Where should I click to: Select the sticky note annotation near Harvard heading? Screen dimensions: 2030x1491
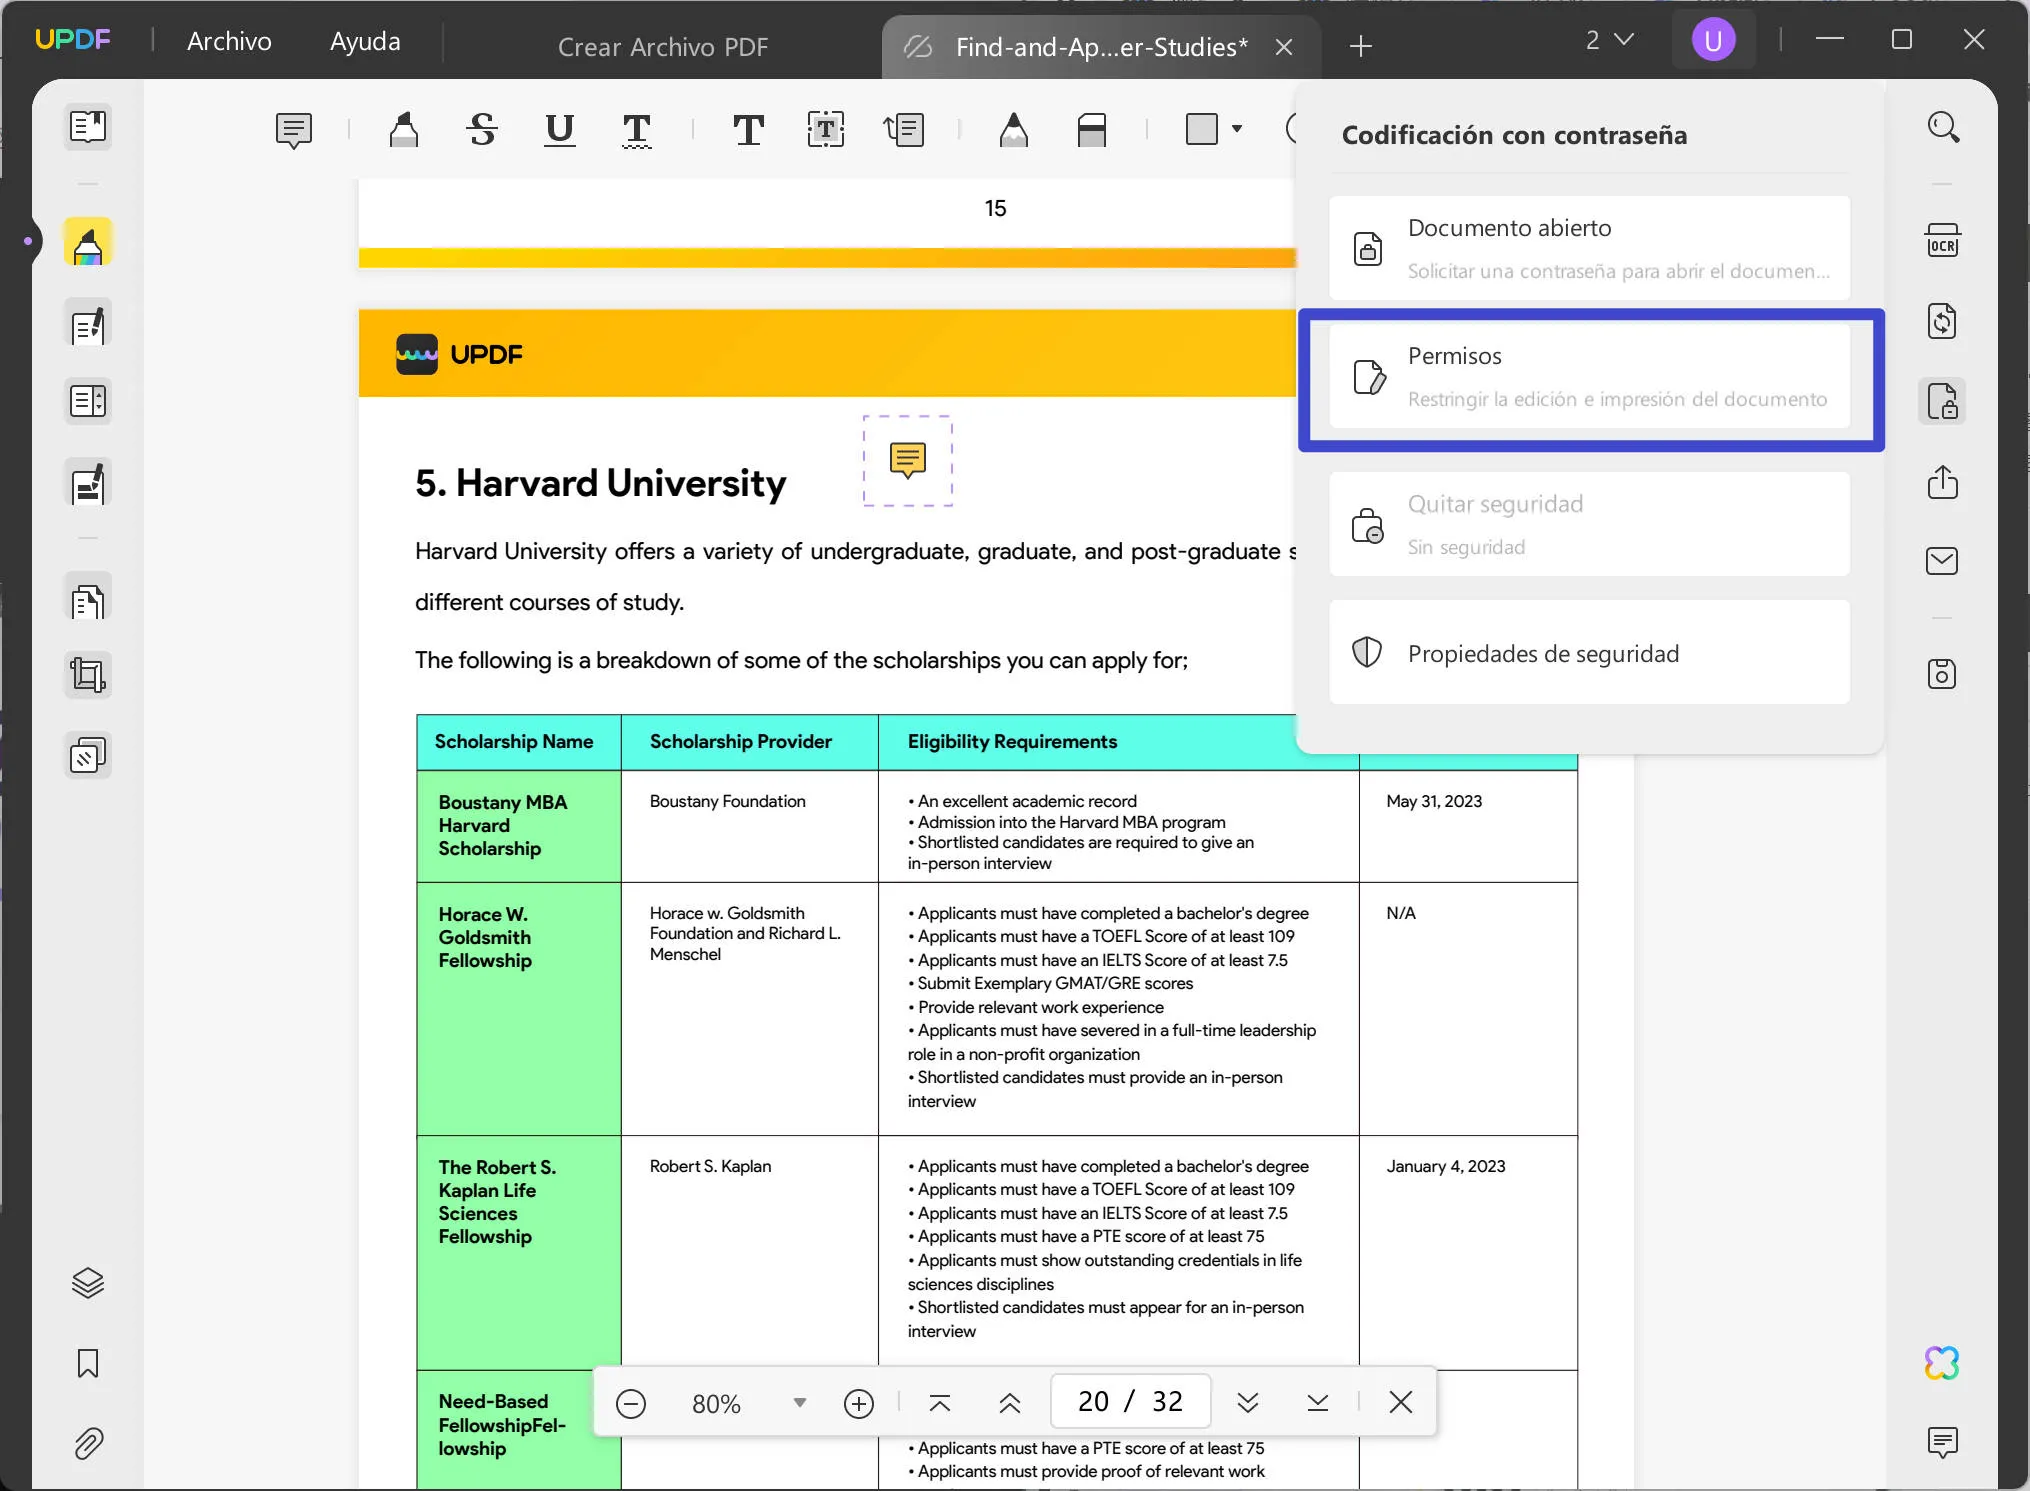[x=908, y=460]
